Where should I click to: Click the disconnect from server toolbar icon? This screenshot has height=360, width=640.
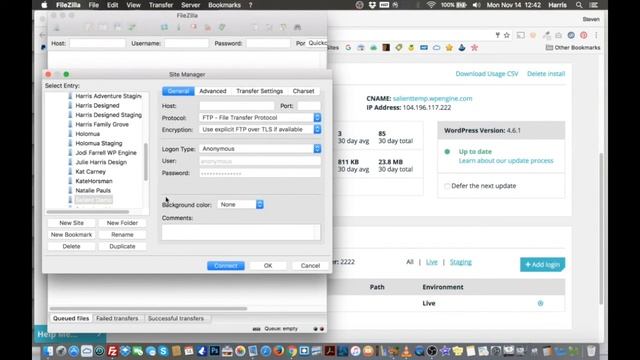[x=208, y=27]
